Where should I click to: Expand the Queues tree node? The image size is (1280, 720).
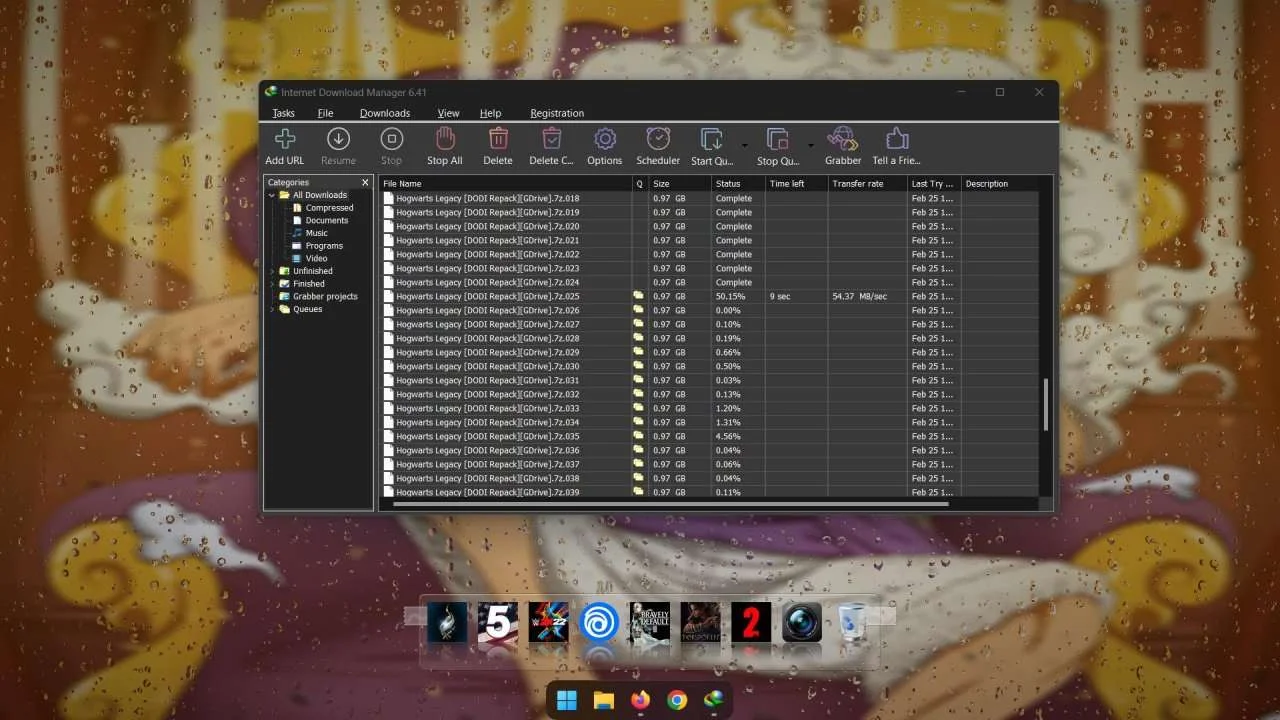pos(272,309)
